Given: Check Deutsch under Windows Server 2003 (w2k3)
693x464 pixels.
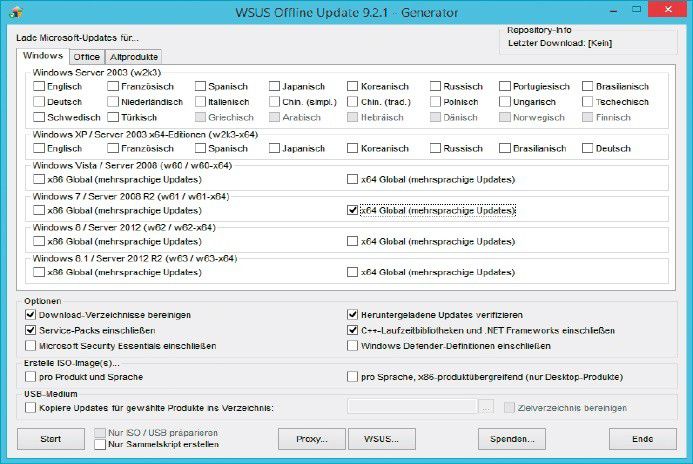Looking at the screenshot, I should 39,102.
